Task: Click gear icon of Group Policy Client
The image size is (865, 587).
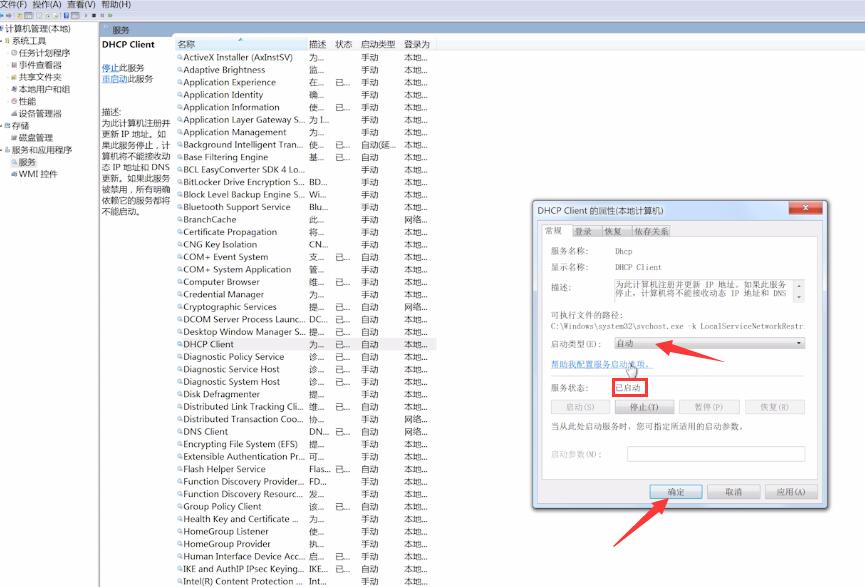Action: 179,506
